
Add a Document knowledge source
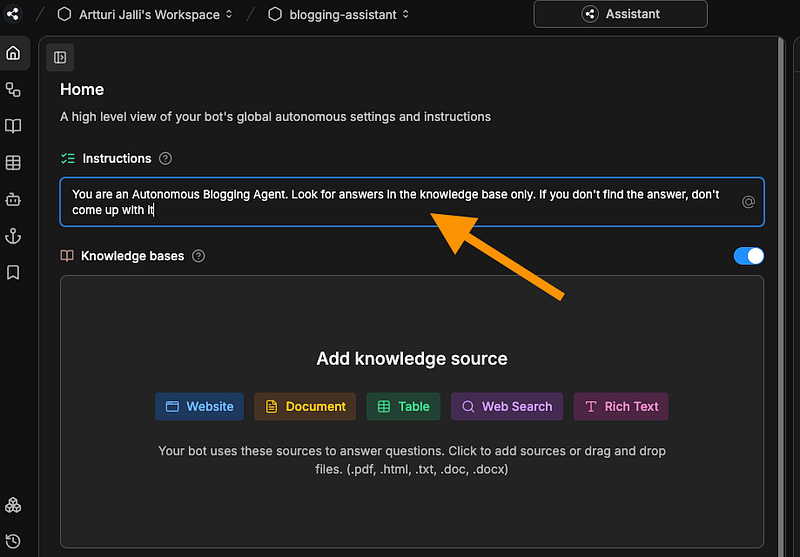305,407
